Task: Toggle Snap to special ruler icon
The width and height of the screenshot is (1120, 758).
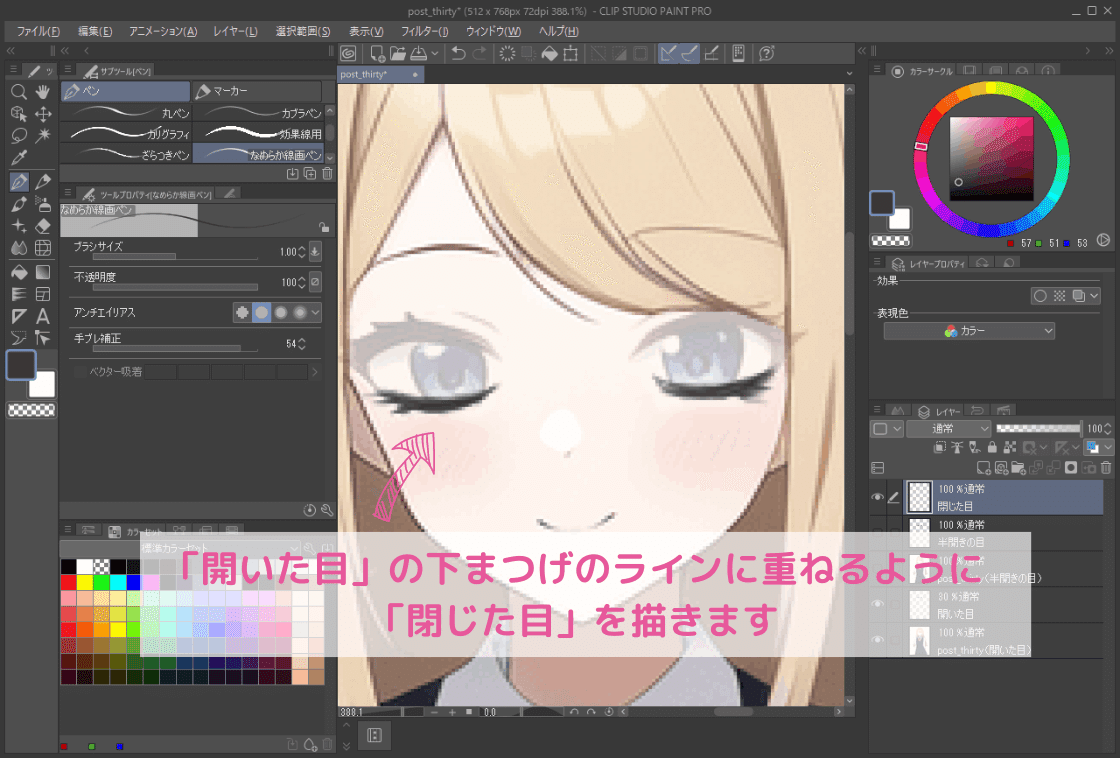Action: tap(690, 54)
